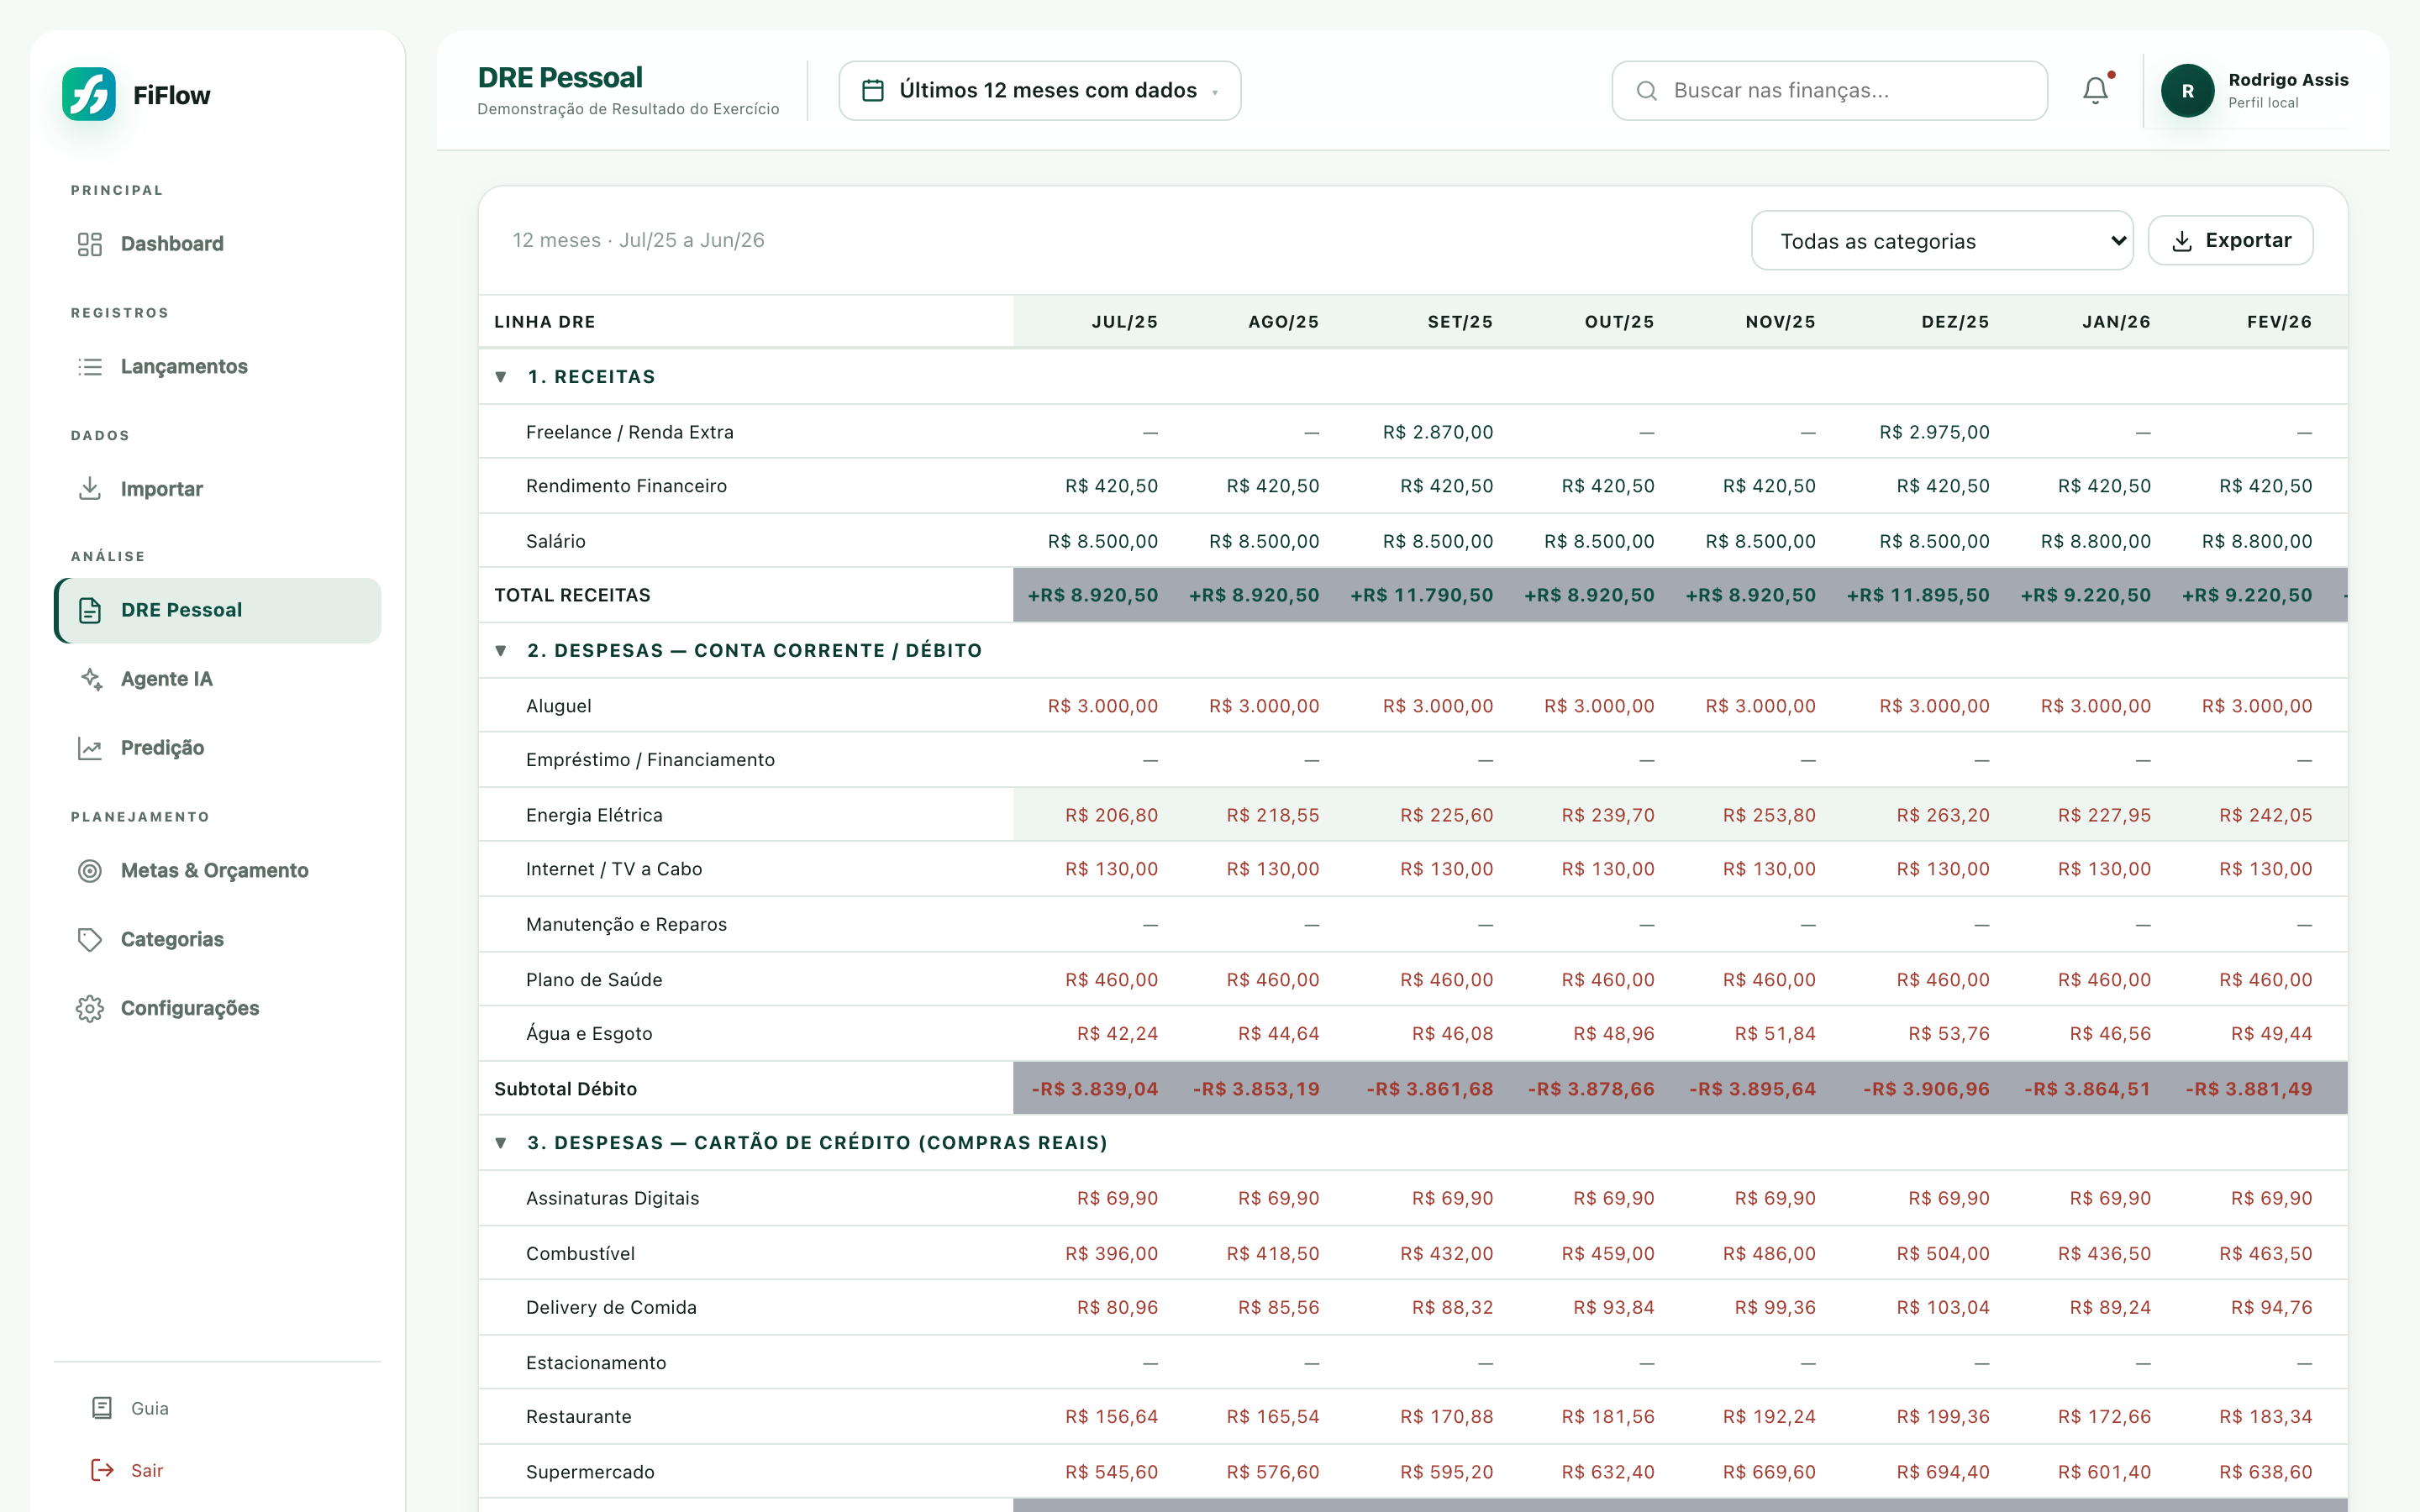Click the Lançamentos list icon

[x=90, y=367]
